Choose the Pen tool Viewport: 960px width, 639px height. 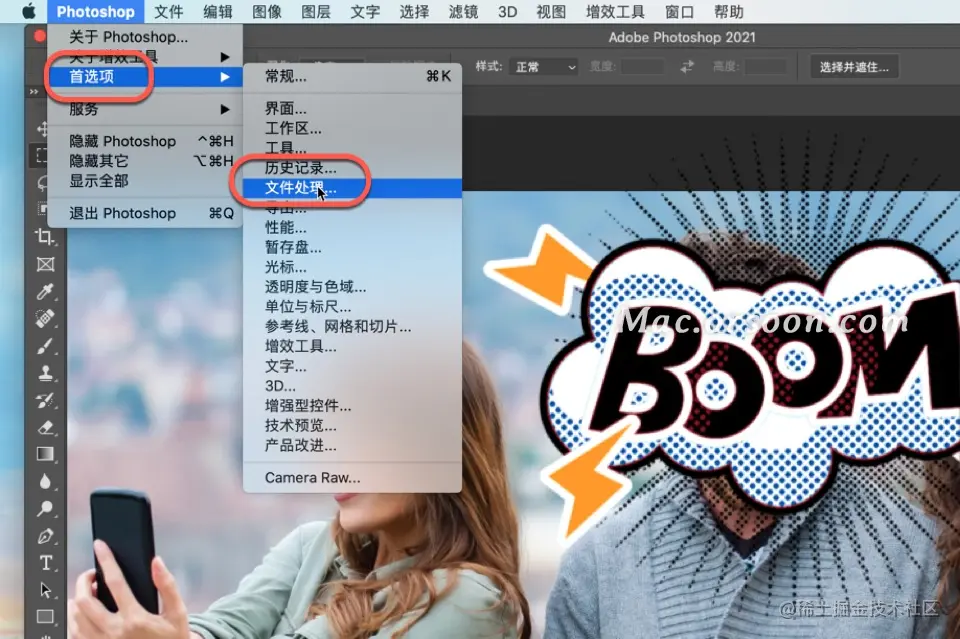45,536
